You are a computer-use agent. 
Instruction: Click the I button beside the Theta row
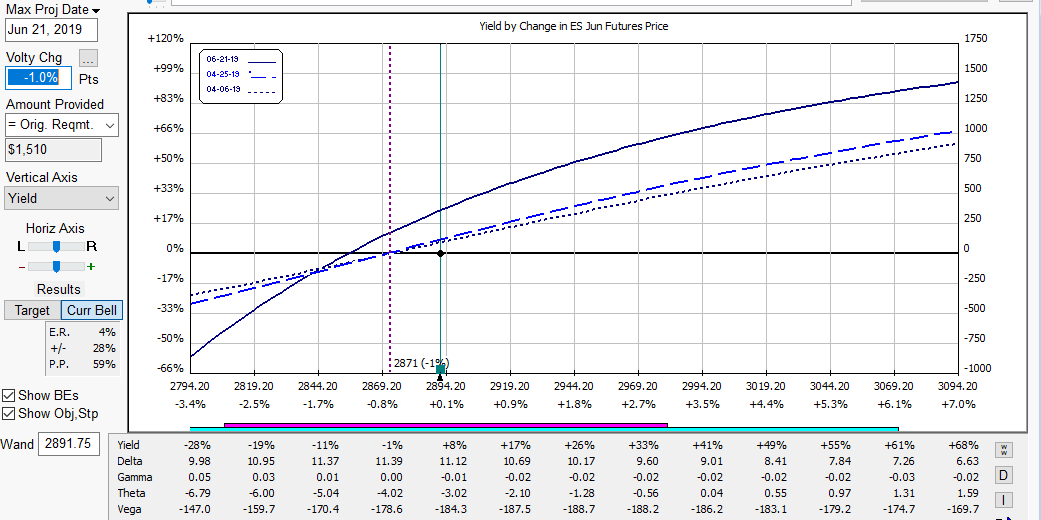tap(1003, 500)
